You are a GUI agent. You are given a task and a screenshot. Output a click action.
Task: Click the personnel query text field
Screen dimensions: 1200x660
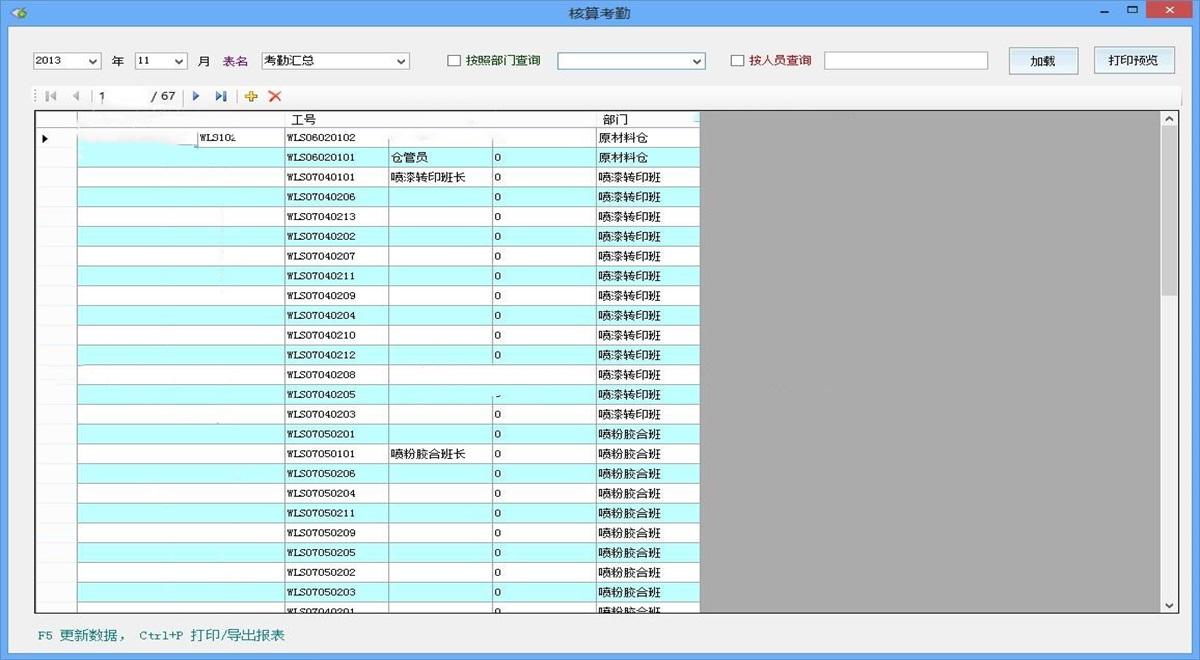[905, 61]
